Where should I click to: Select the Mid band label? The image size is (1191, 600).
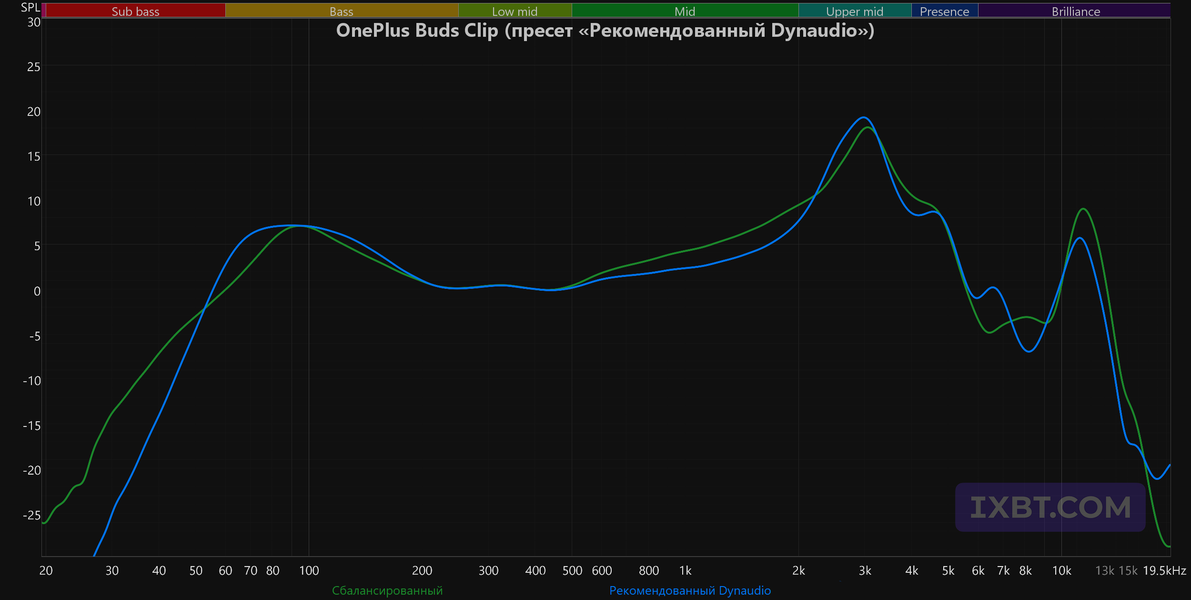685,11
